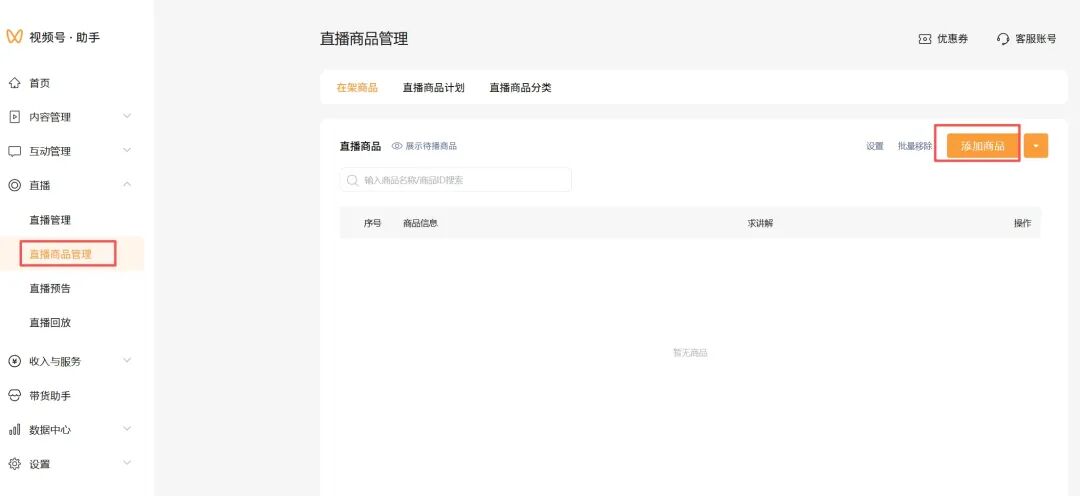Click the 设置 gear icon in sidebar

click(14, 464)
